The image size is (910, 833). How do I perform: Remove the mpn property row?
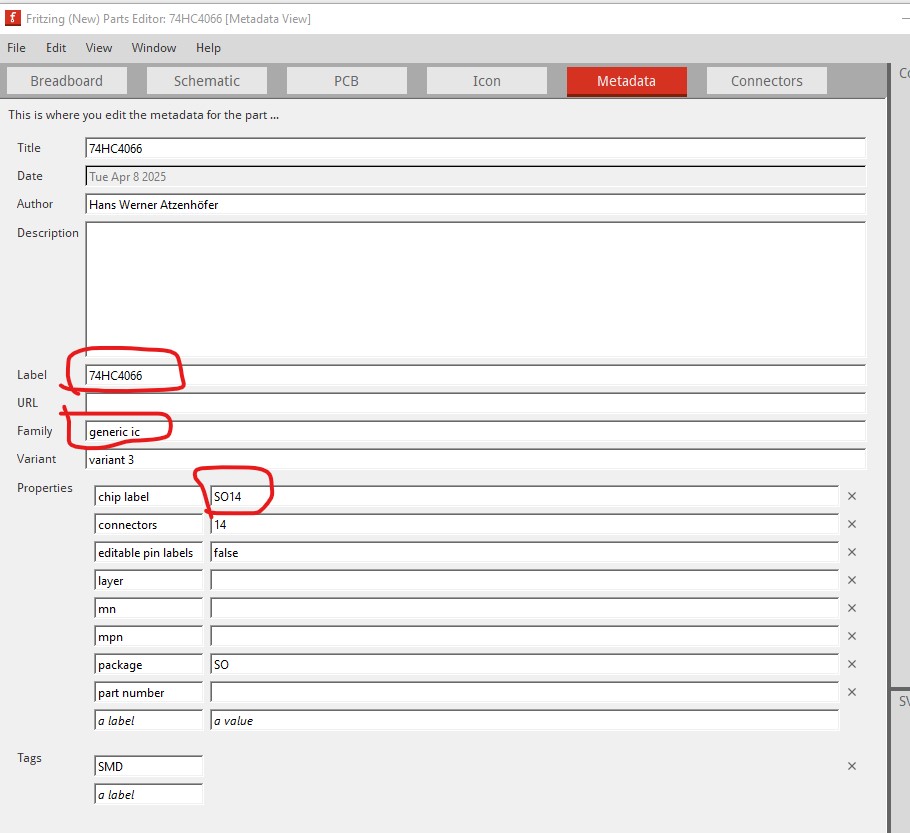point(851,636)
